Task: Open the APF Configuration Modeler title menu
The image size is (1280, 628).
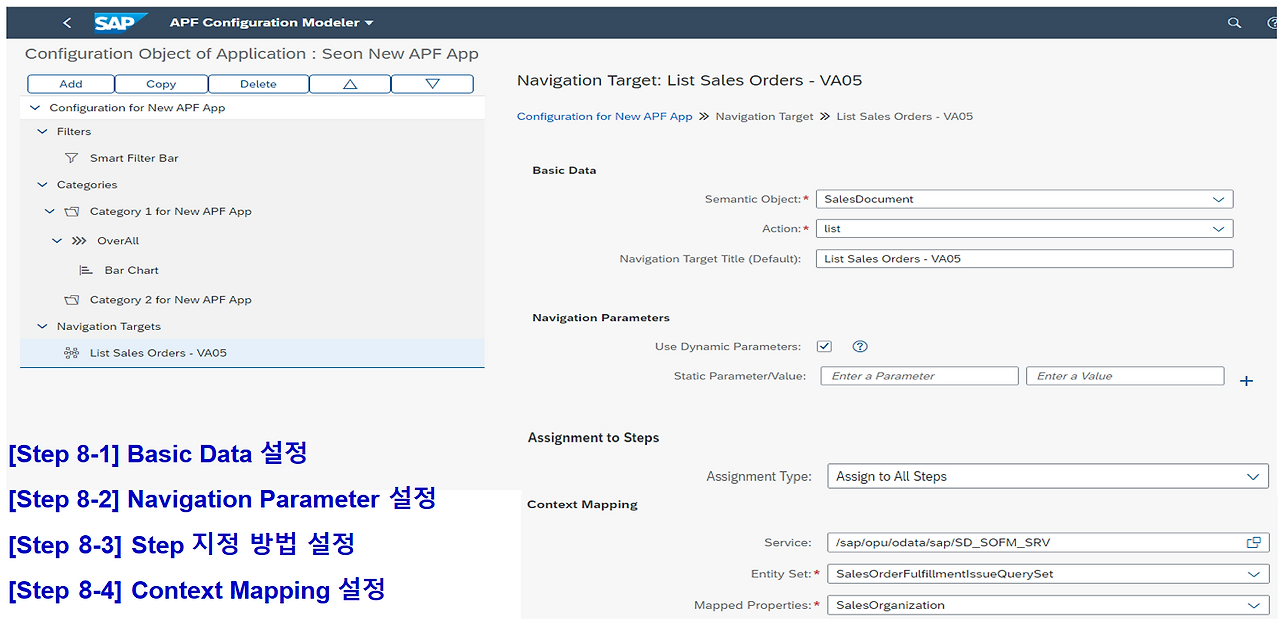Action: tap(371, 21)
